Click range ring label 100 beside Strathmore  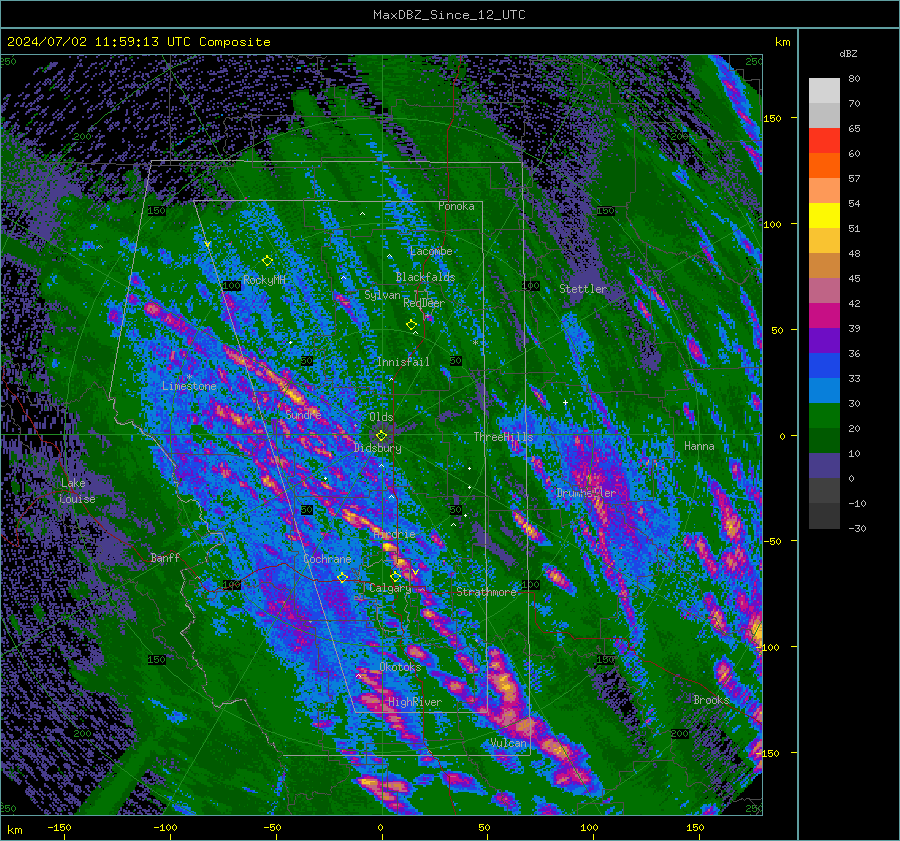pos(530,585)
